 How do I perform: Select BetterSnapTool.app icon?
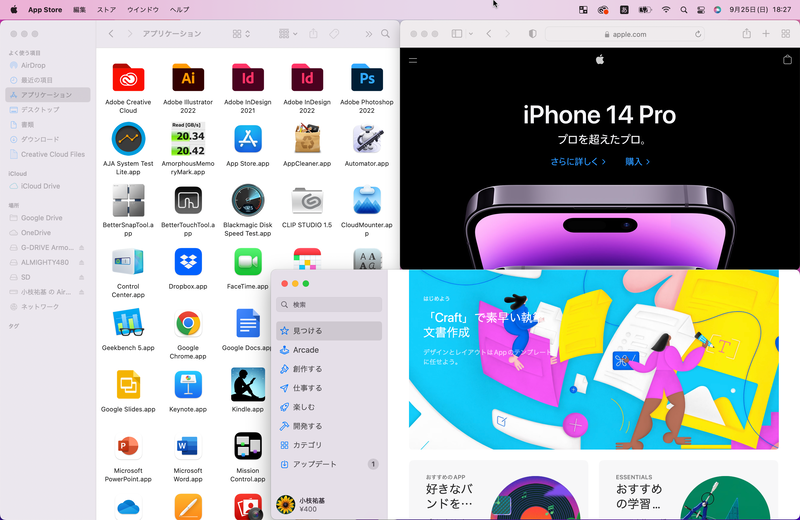[x=128, y=201]
